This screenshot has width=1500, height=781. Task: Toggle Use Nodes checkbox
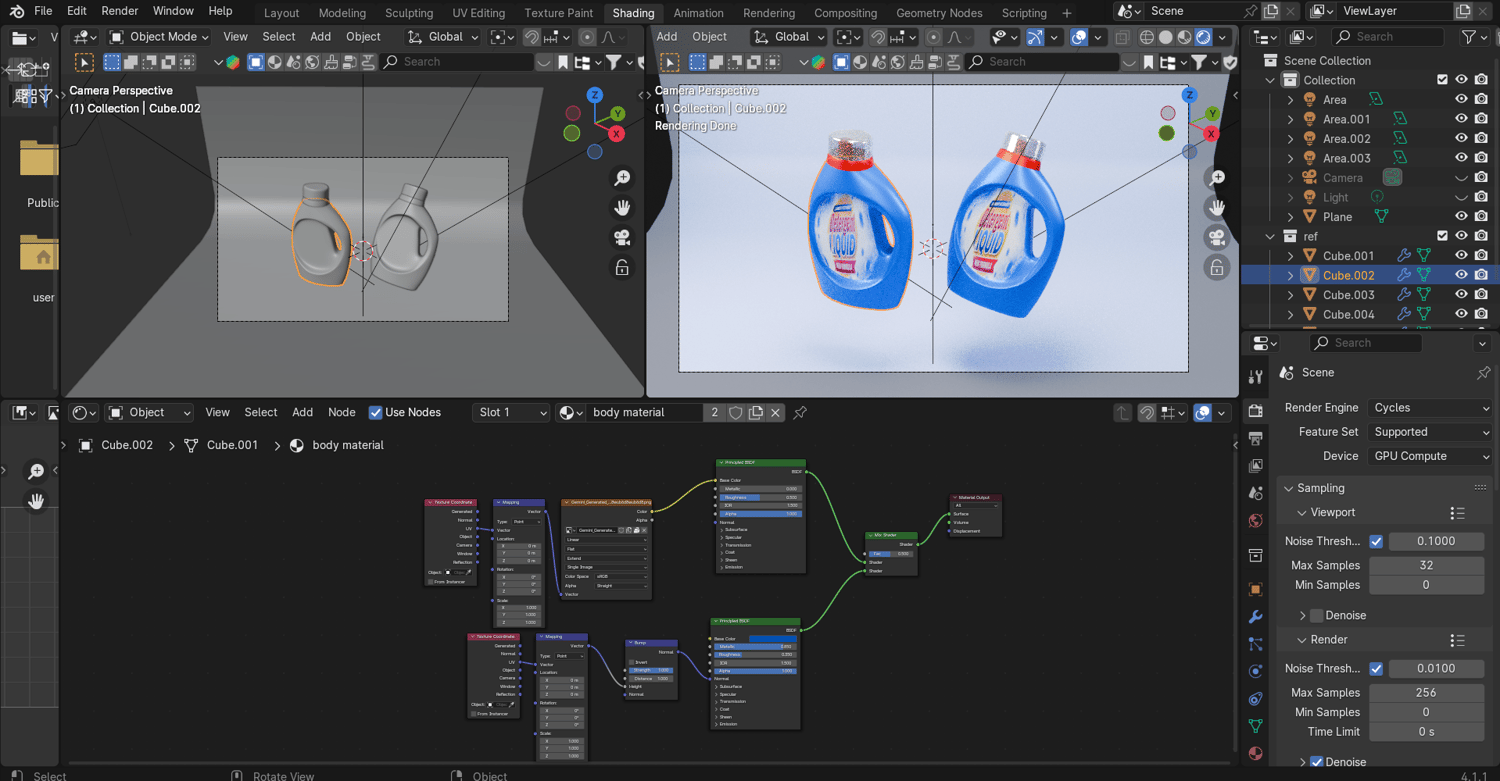pyautogui.click(x=376, y=412)
